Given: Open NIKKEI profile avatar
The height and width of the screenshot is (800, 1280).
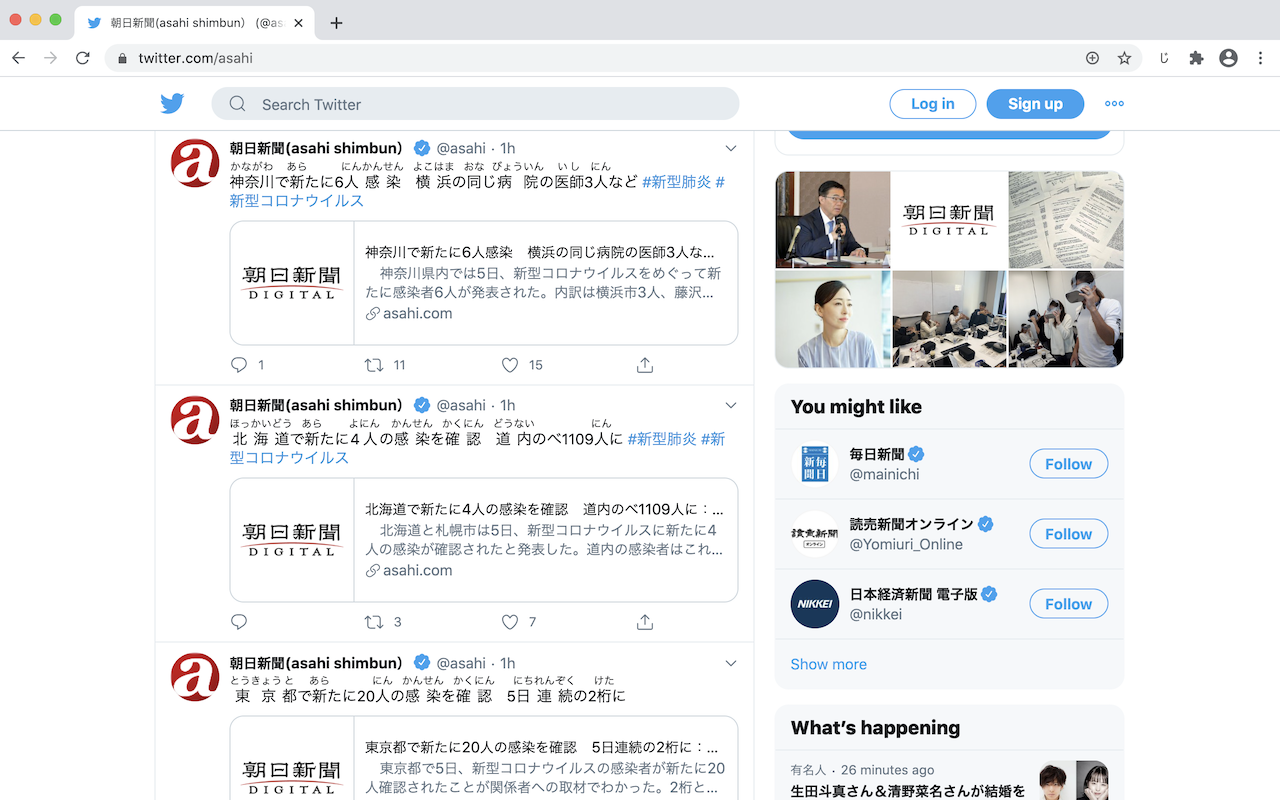Looking at the screenshot, I should [x=815, y=604].
